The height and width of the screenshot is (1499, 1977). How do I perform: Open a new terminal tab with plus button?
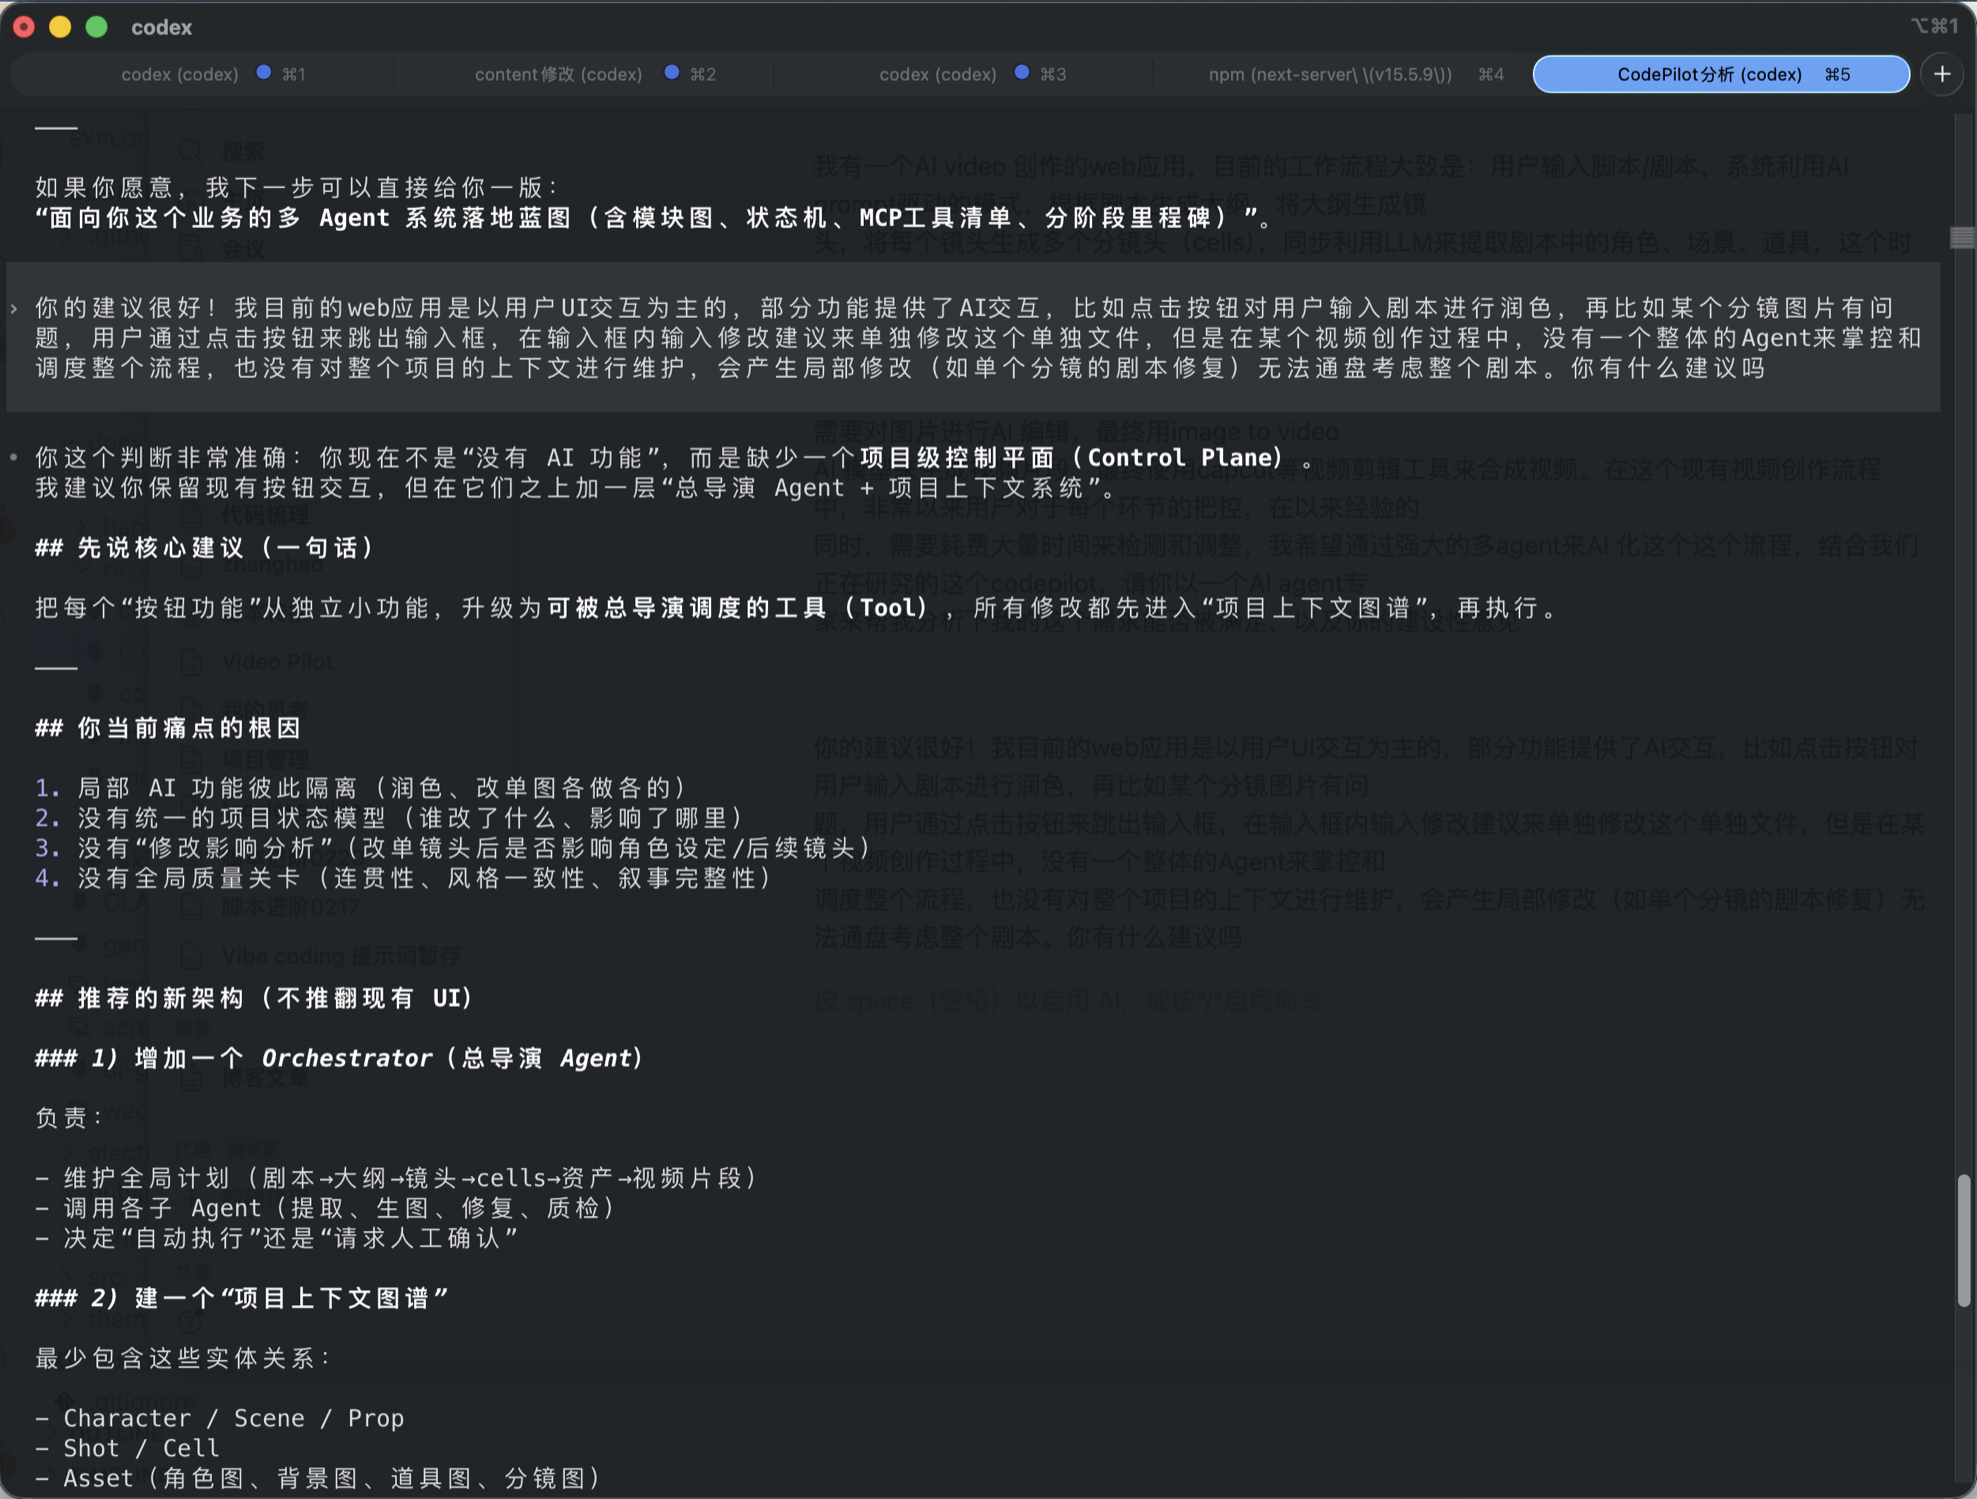(1941, 74)
